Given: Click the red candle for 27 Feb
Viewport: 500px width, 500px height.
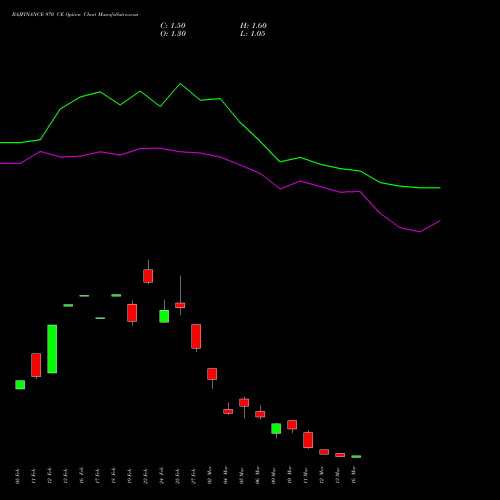Looking at the screenshot, I should [196, 336].
